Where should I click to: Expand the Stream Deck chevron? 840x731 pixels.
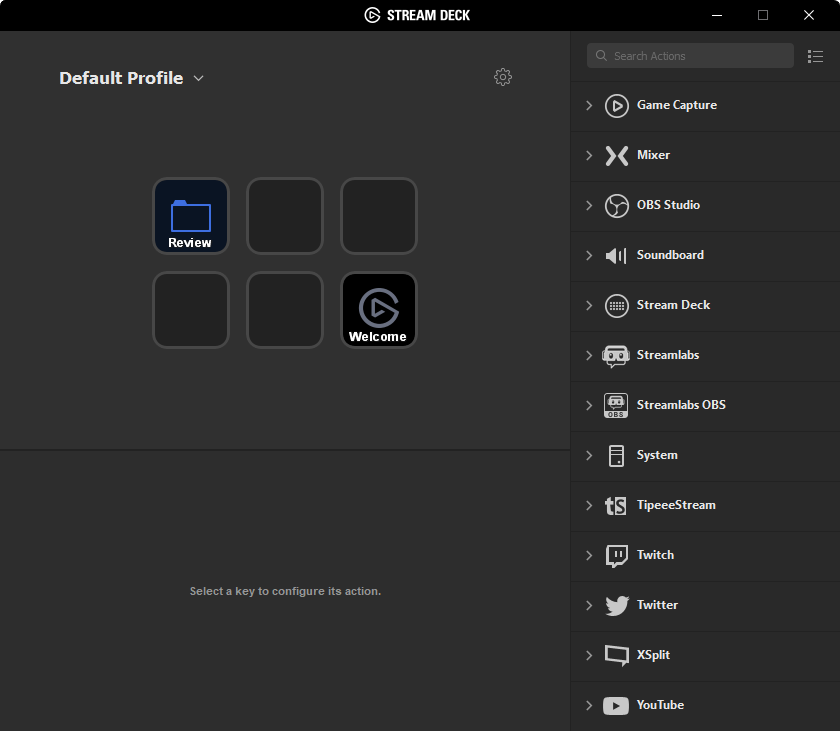[x=589, y=305]
